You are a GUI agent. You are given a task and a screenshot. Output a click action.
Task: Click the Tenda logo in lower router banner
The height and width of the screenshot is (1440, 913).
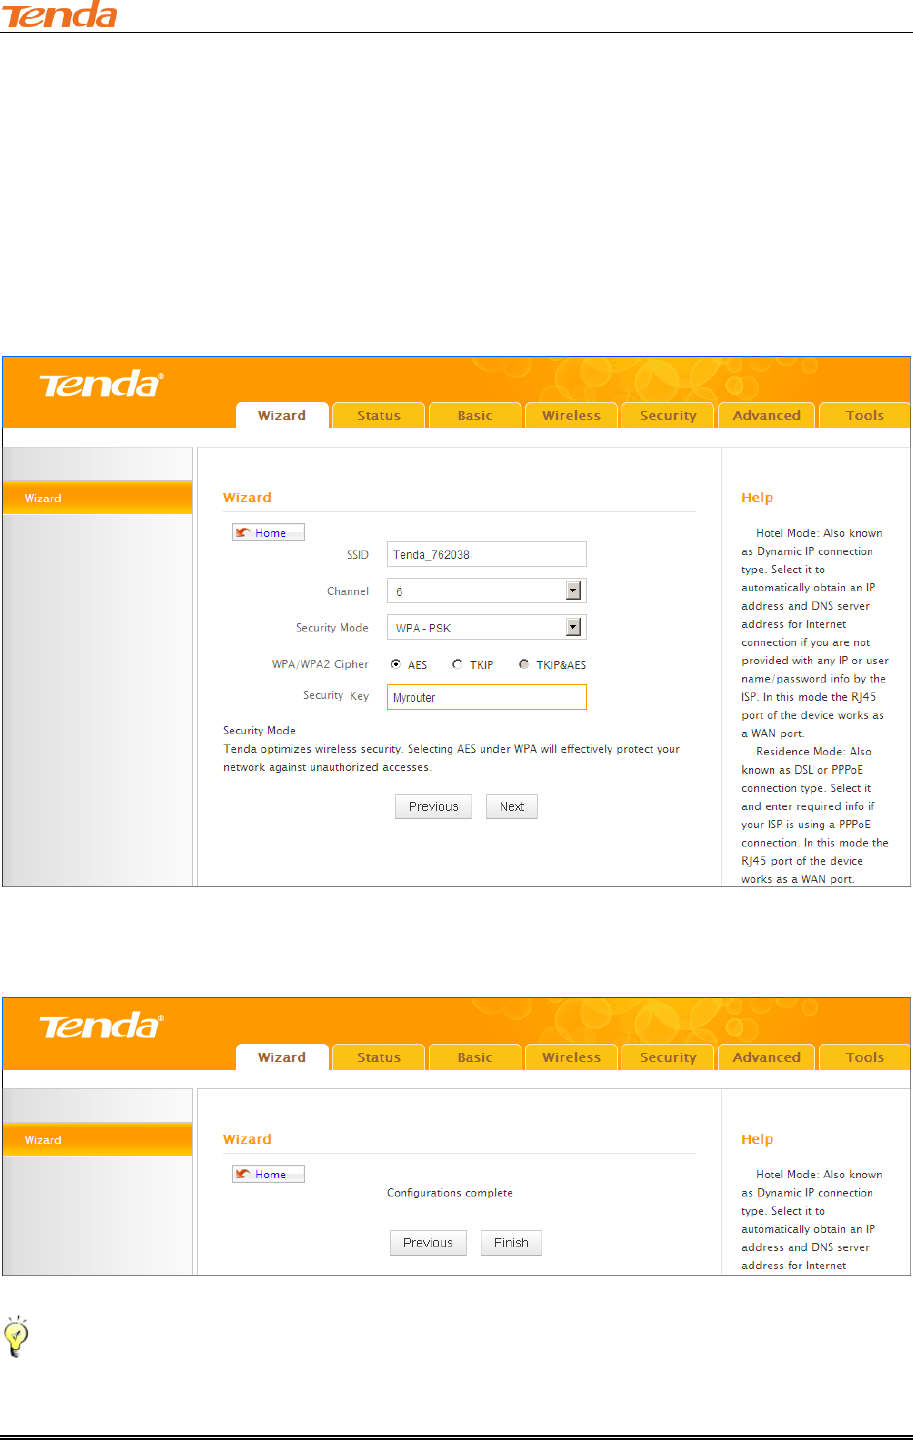pyautogui.click(x=101, y=1026)
